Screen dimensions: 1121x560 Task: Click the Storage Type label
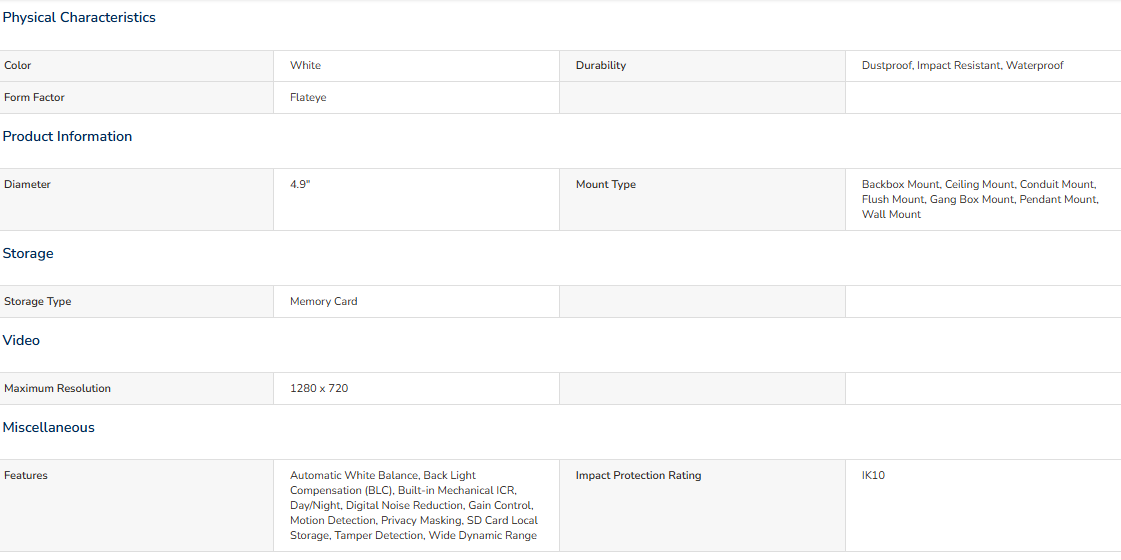coord(38,301)
